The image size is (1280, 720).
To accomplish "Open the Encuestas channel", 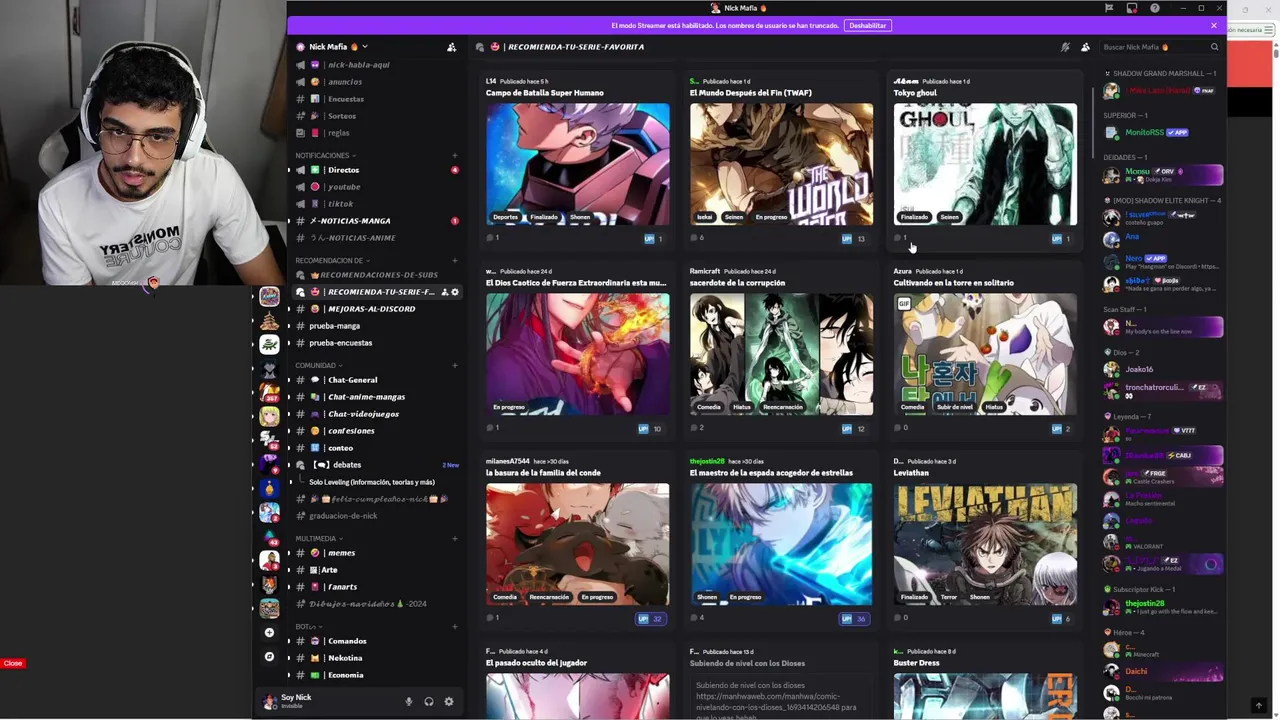I will [375, 99].
